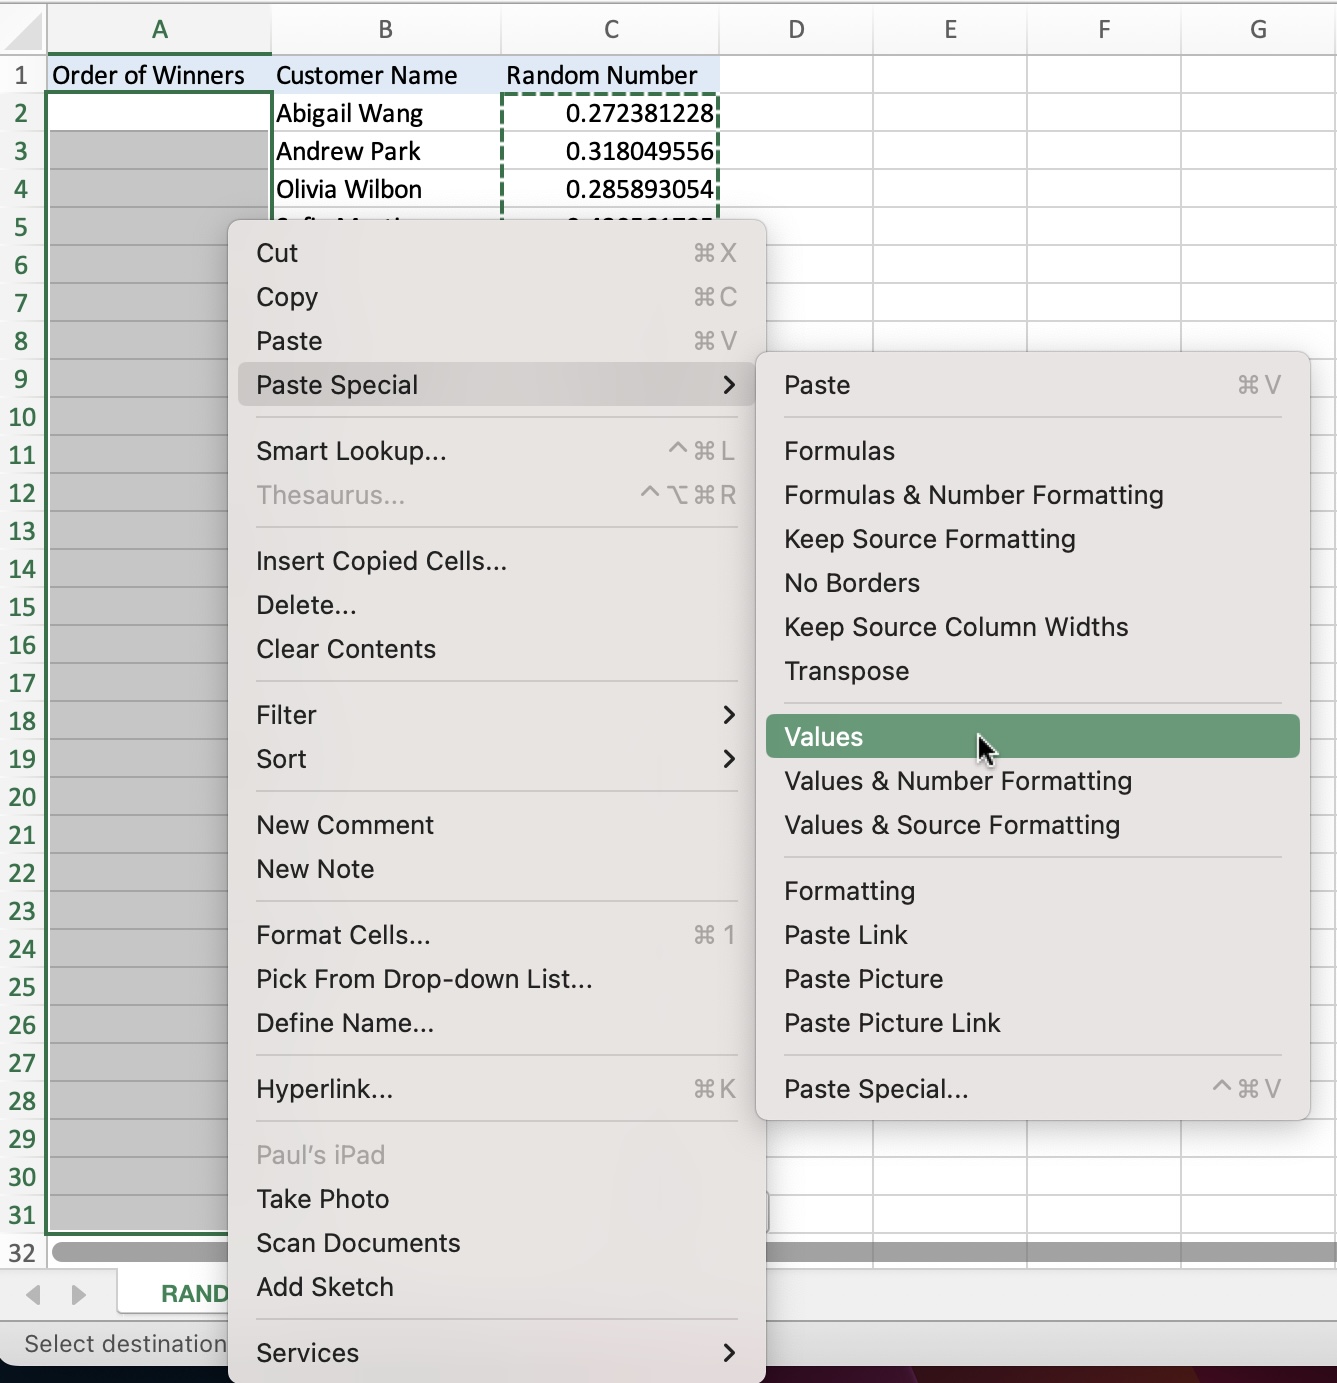Click the previous sheet arrow
This screenshot has width=1337, height=1383.
pos(33,1295)
